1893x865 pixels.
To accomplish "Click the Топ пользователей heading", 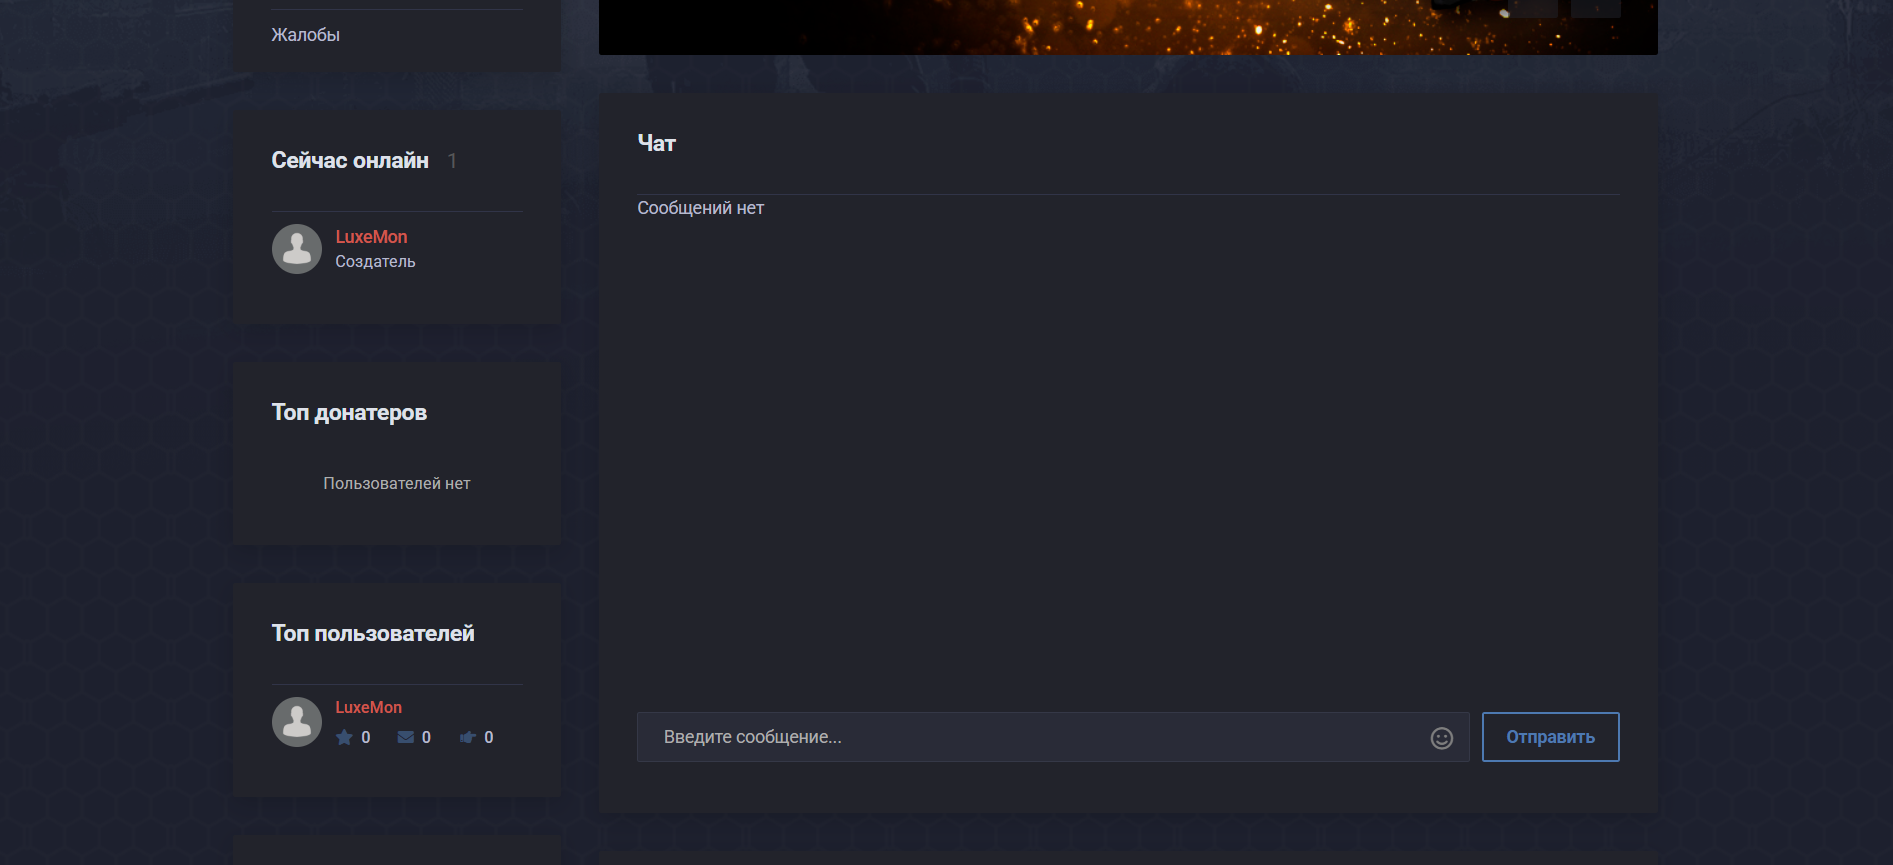I will click(373, 634).
